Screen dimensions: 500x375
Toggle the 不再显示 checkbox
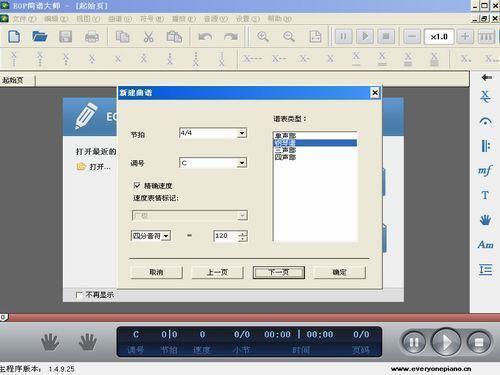79,295
